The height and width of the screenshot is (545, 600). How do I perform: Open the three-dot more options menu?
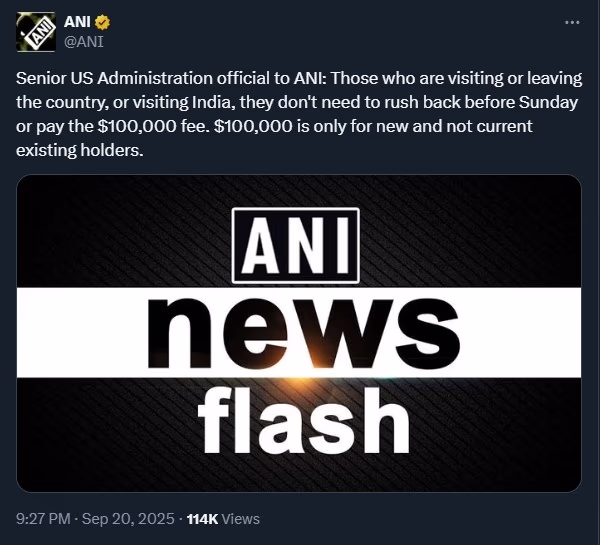(x=572, y=22)
